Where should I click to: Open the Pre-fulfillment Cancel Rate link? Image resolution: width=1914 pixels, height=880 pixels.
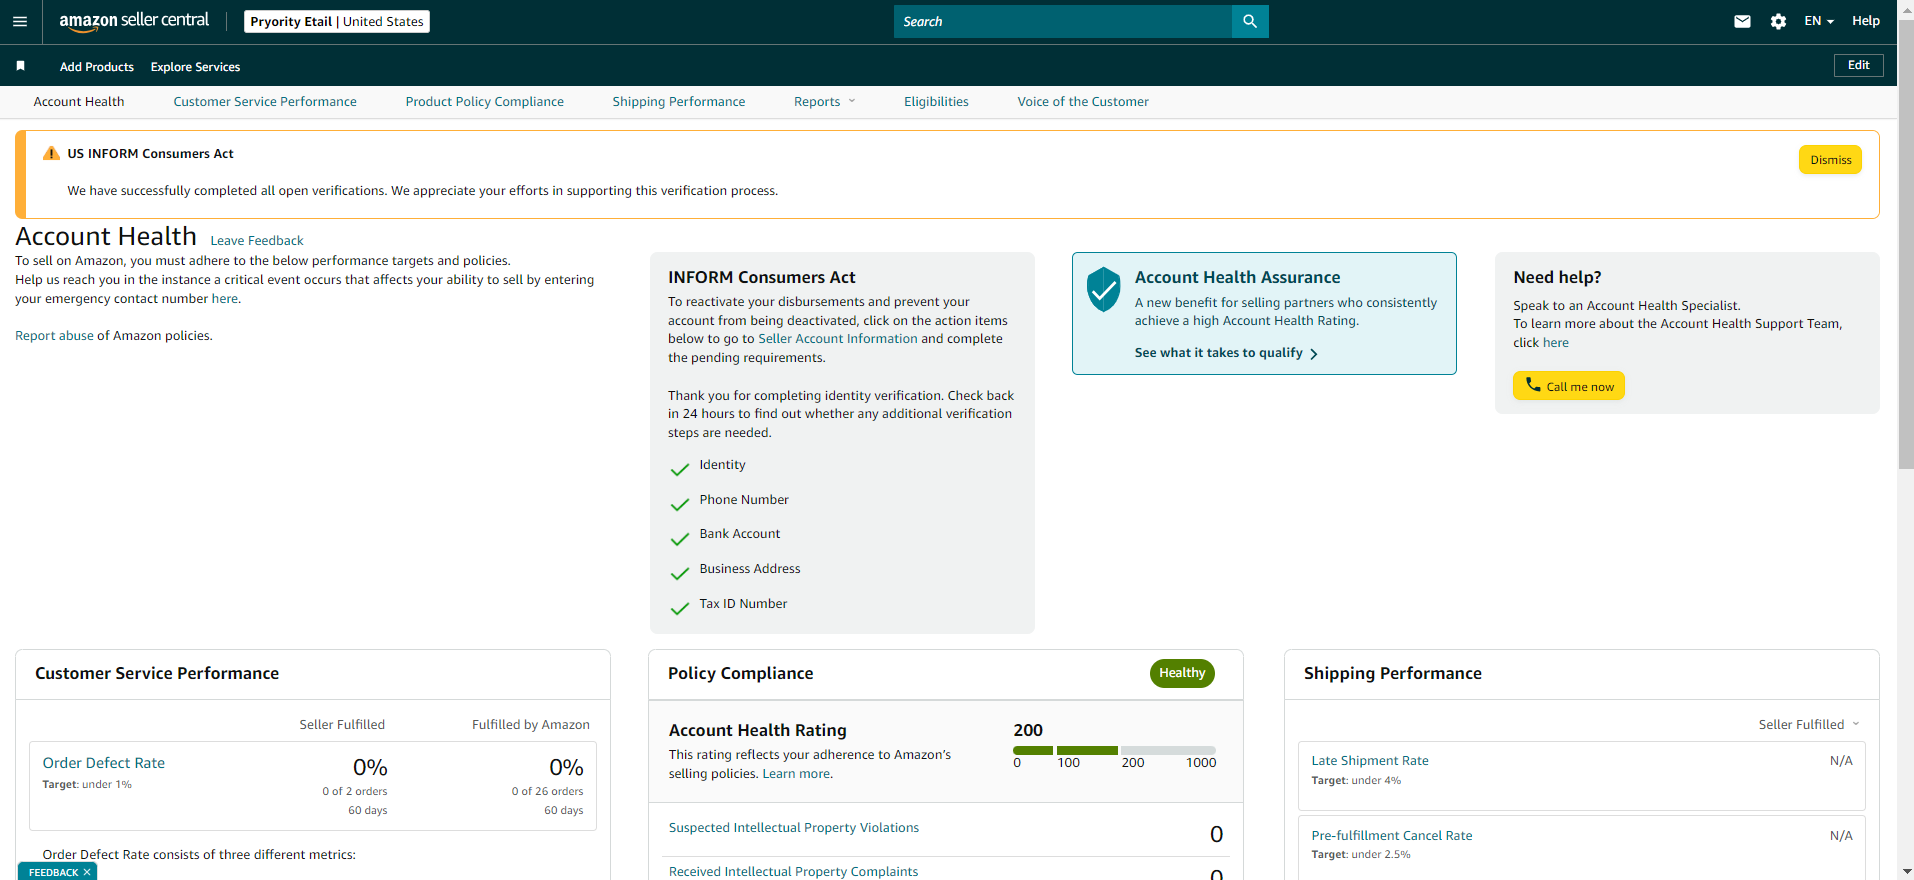click(1392, 836)
